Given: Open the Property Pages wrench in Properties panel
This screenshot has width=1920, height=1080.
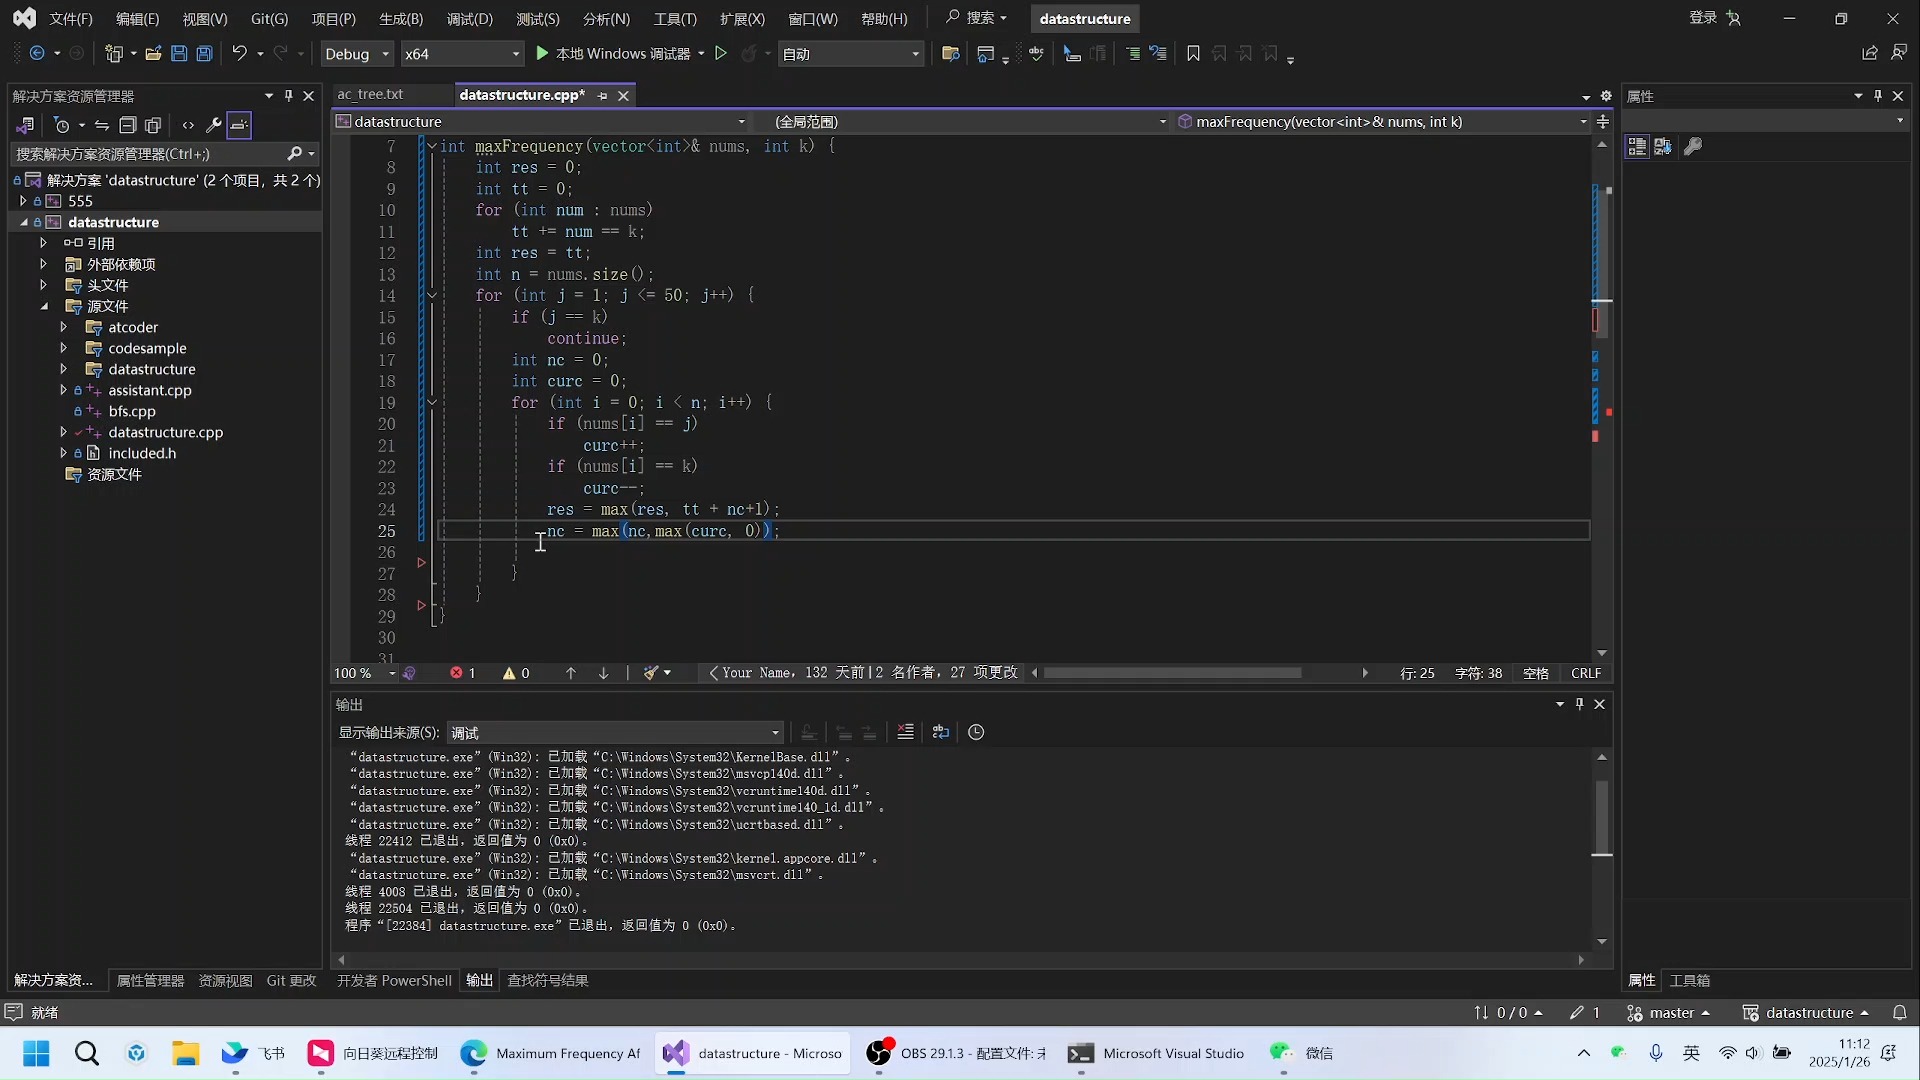Looking at the screenshot, I should [1693, 147].
